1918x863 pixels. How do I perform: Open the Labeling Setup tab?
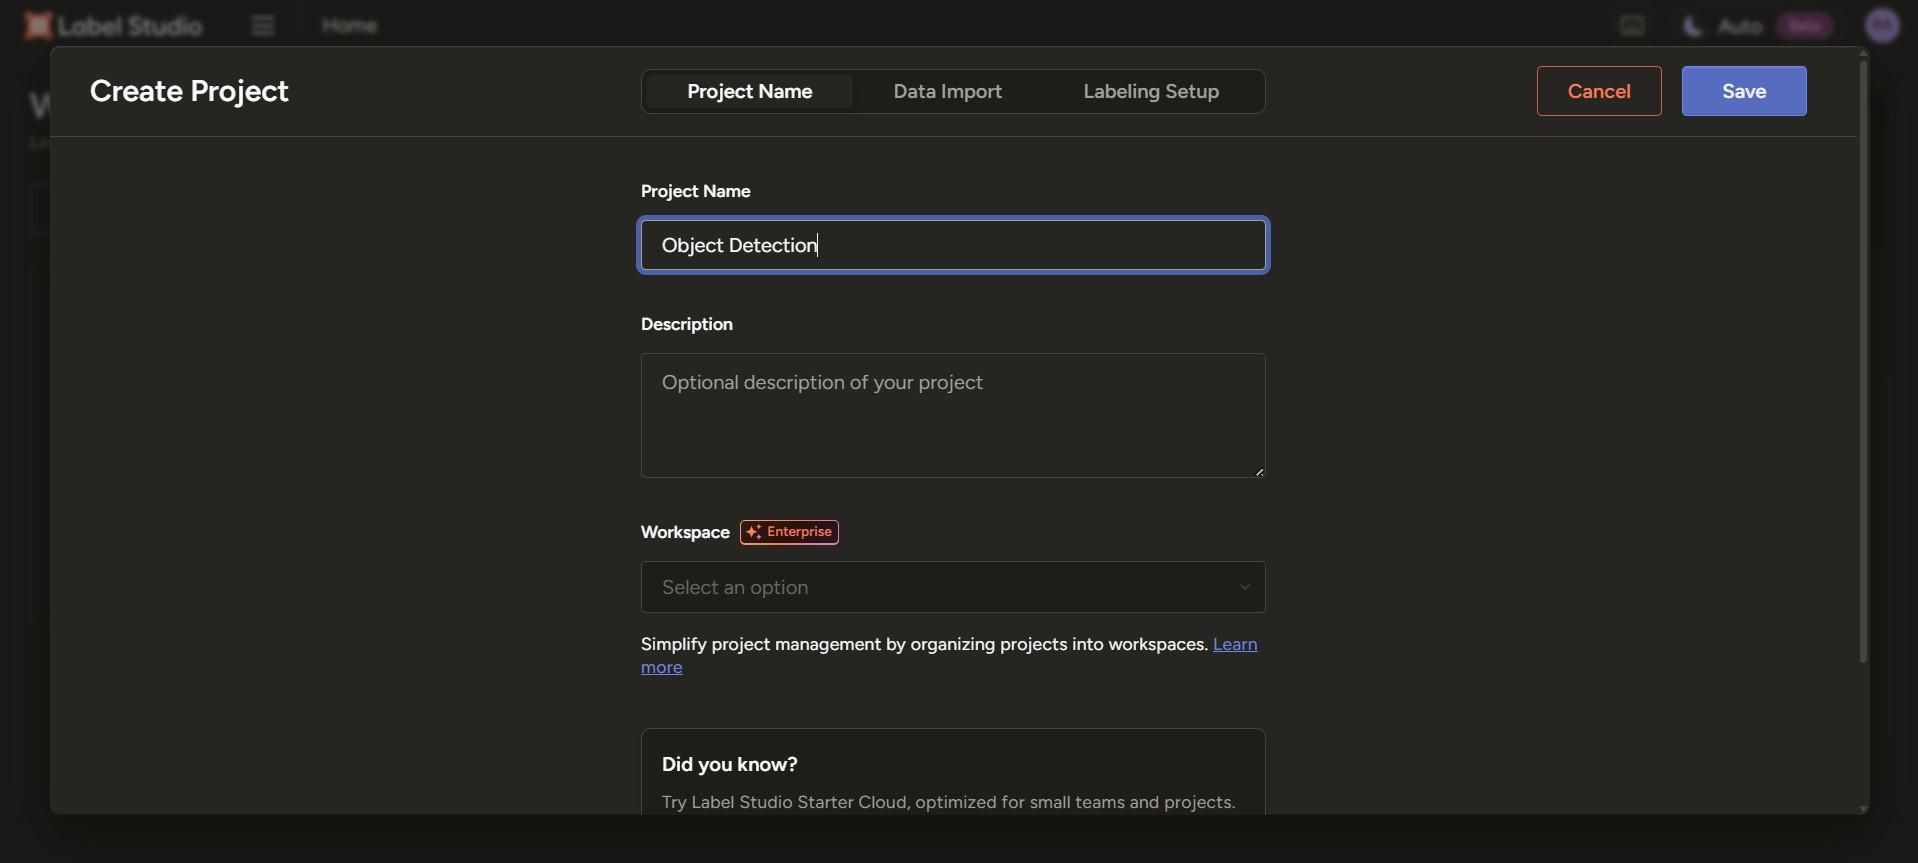pos(1151,91)
